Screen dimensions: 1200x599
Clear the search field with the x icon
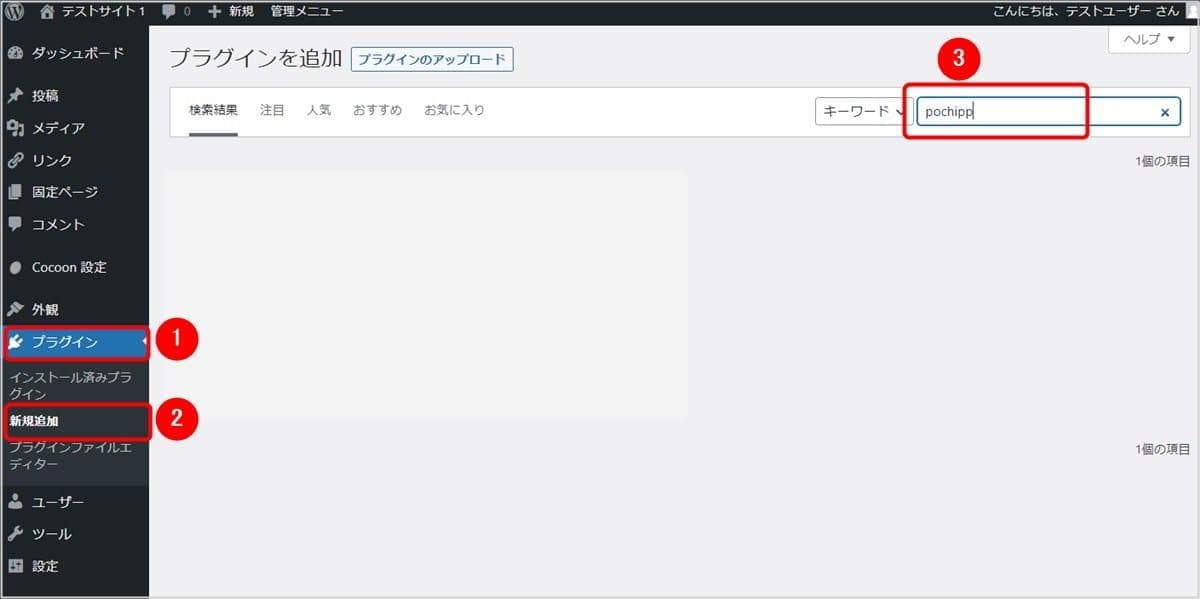1164,112
